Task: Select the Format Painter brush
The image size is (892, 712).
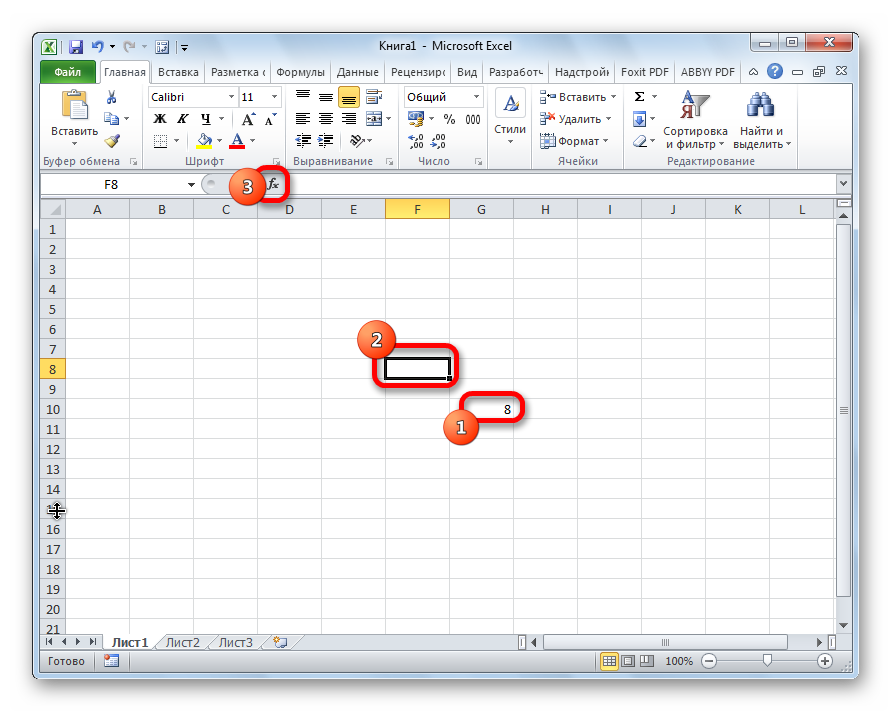Action: [112, 140]
